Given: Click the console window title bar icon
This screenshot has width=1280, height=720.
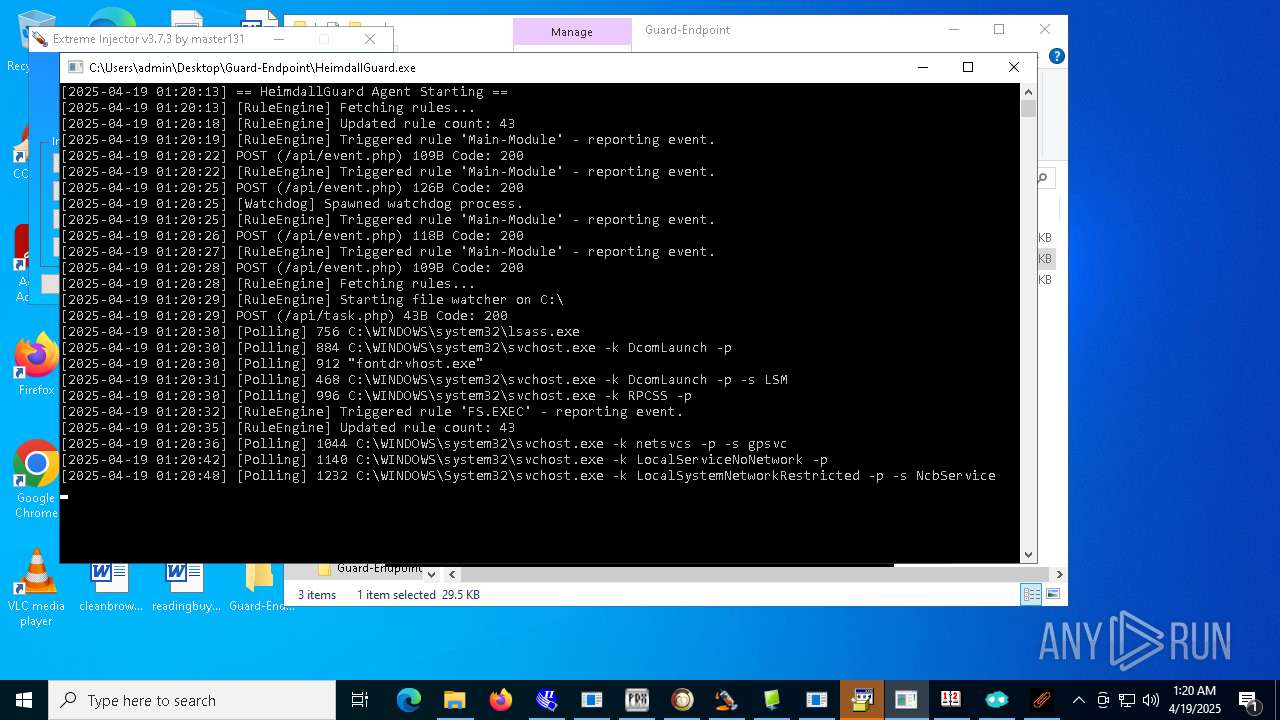Looking at the screenshot, I should pyautogui.click(x=75, y=67).
